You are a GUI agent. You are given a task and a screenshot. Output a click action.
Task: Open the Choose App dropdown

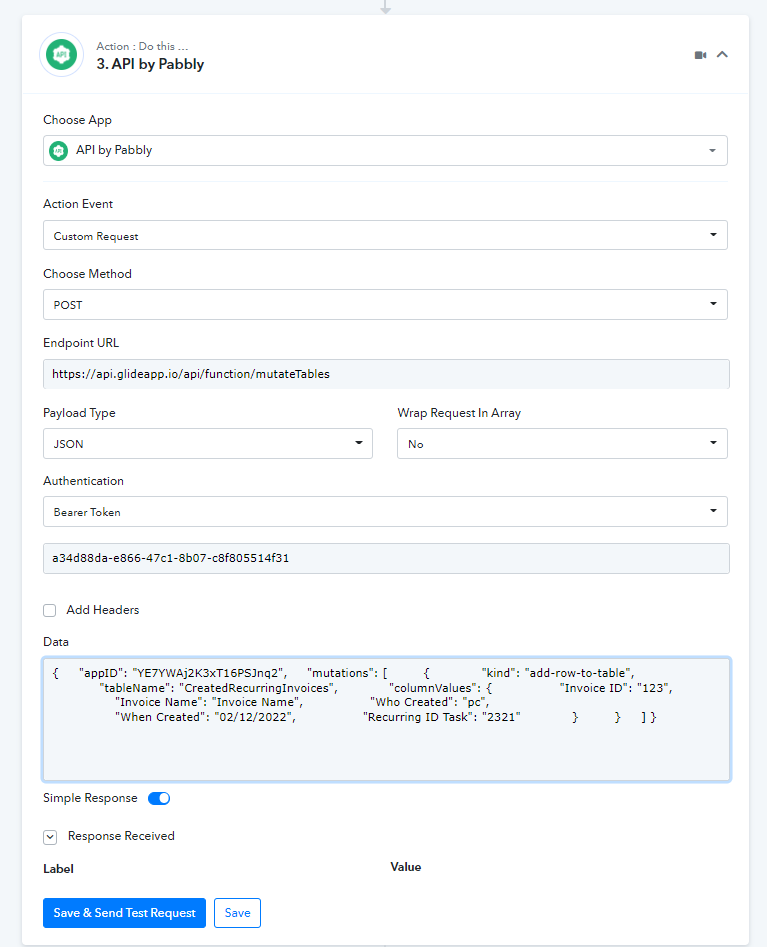[385, 150]
